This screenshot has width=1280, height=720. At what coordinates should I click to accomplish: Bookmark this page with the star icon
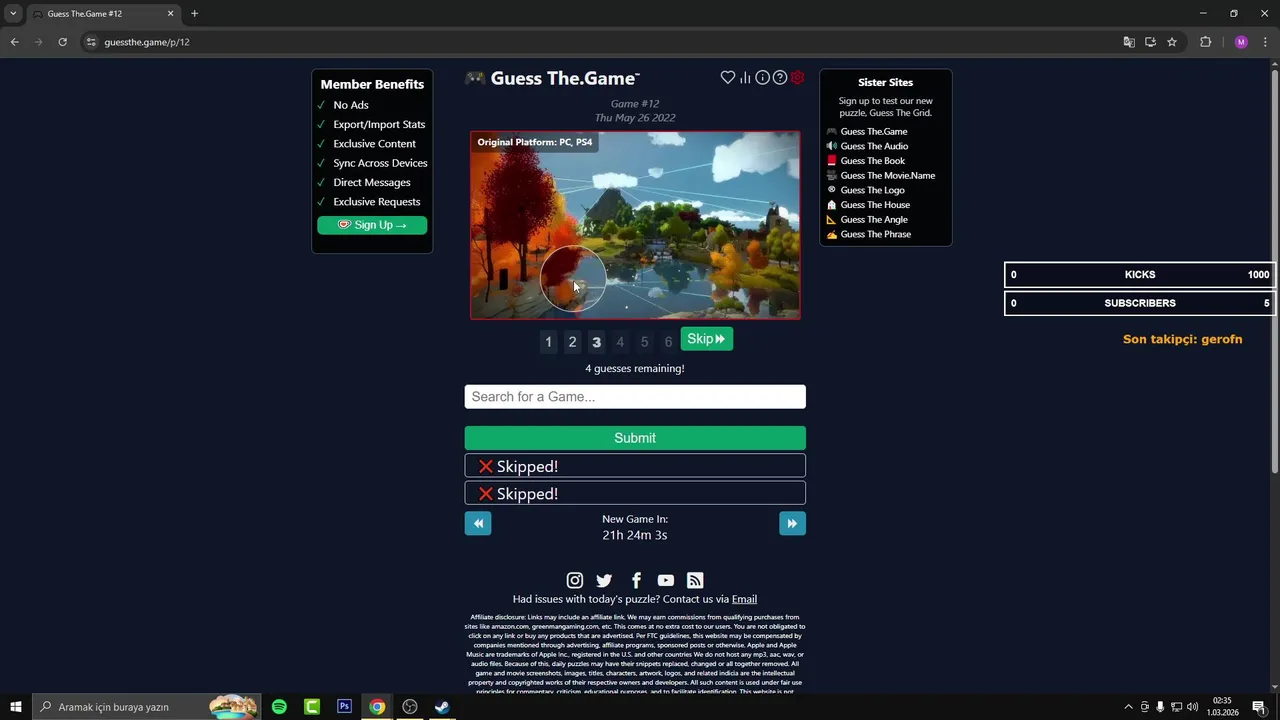pos(1172,42)
